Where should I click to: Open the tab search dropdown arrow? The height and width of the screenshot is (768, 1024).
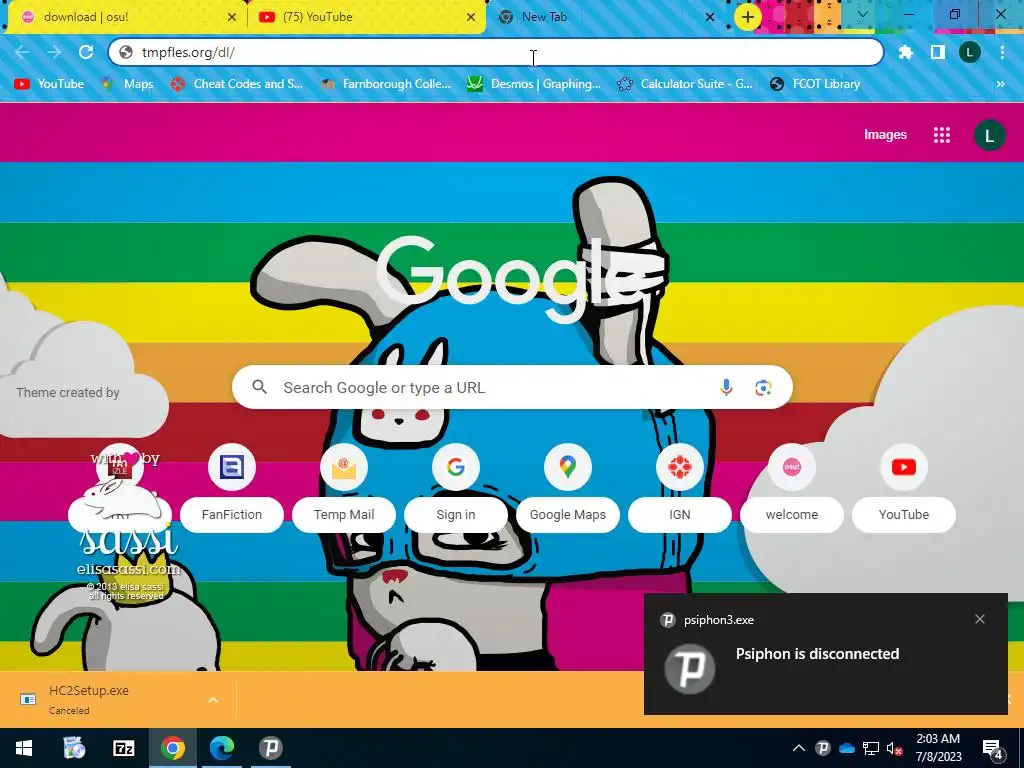click(862, 14)
